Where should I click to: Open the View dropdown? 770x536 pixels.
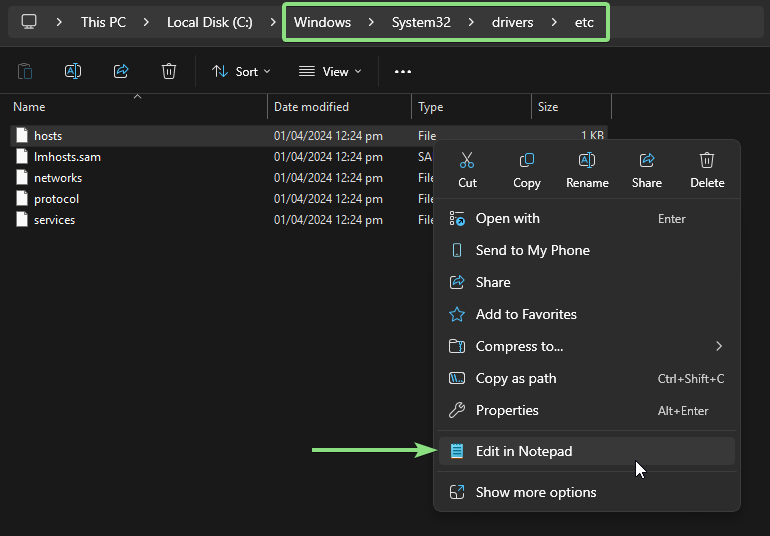[330, 71]
